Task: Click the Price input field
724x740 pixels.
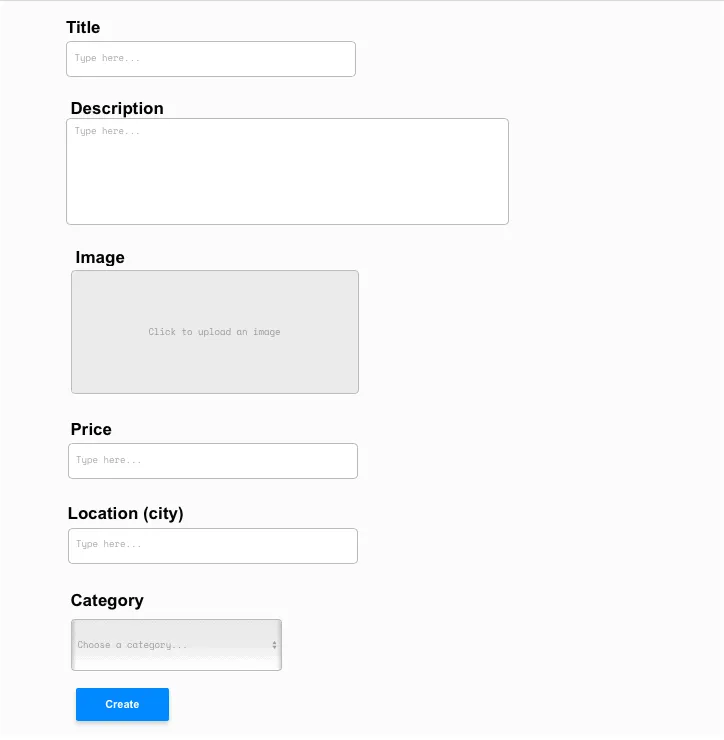Action: [212, 461]
